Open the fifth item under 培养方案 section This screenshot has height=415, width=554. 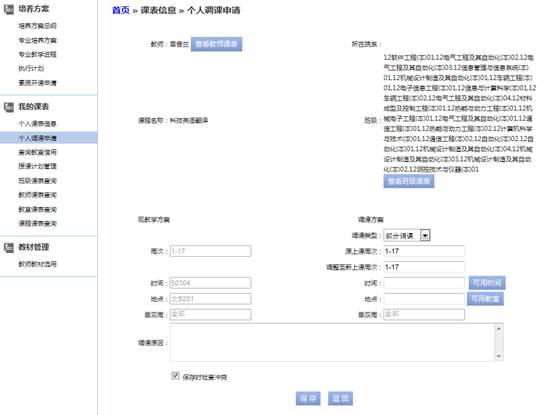point(37,83)
